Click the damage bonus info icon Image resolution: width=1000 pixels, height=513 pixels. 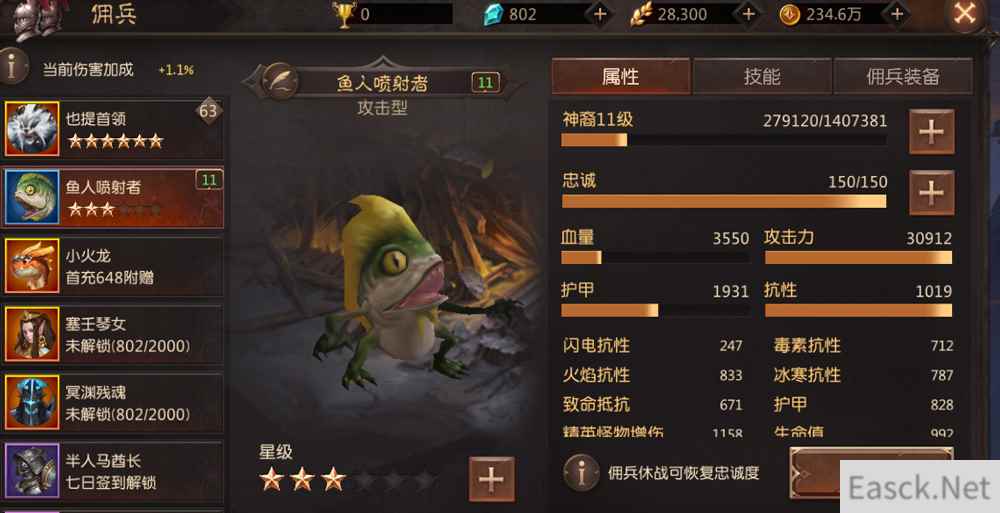(13, 66)
